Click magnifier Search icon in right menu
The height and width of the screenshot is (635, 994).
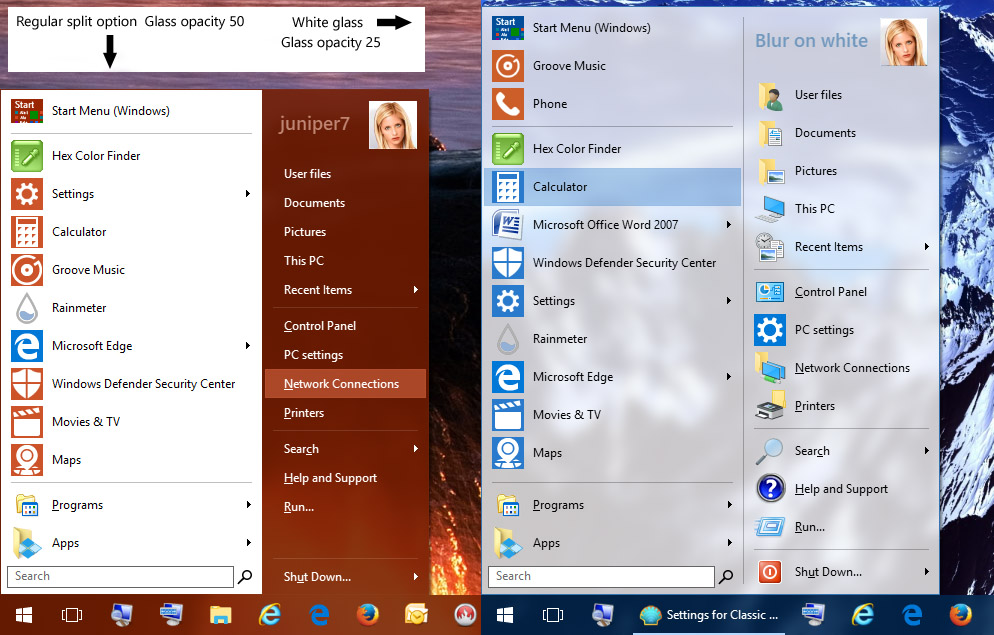pyautogui.click(x=769, y=451)
